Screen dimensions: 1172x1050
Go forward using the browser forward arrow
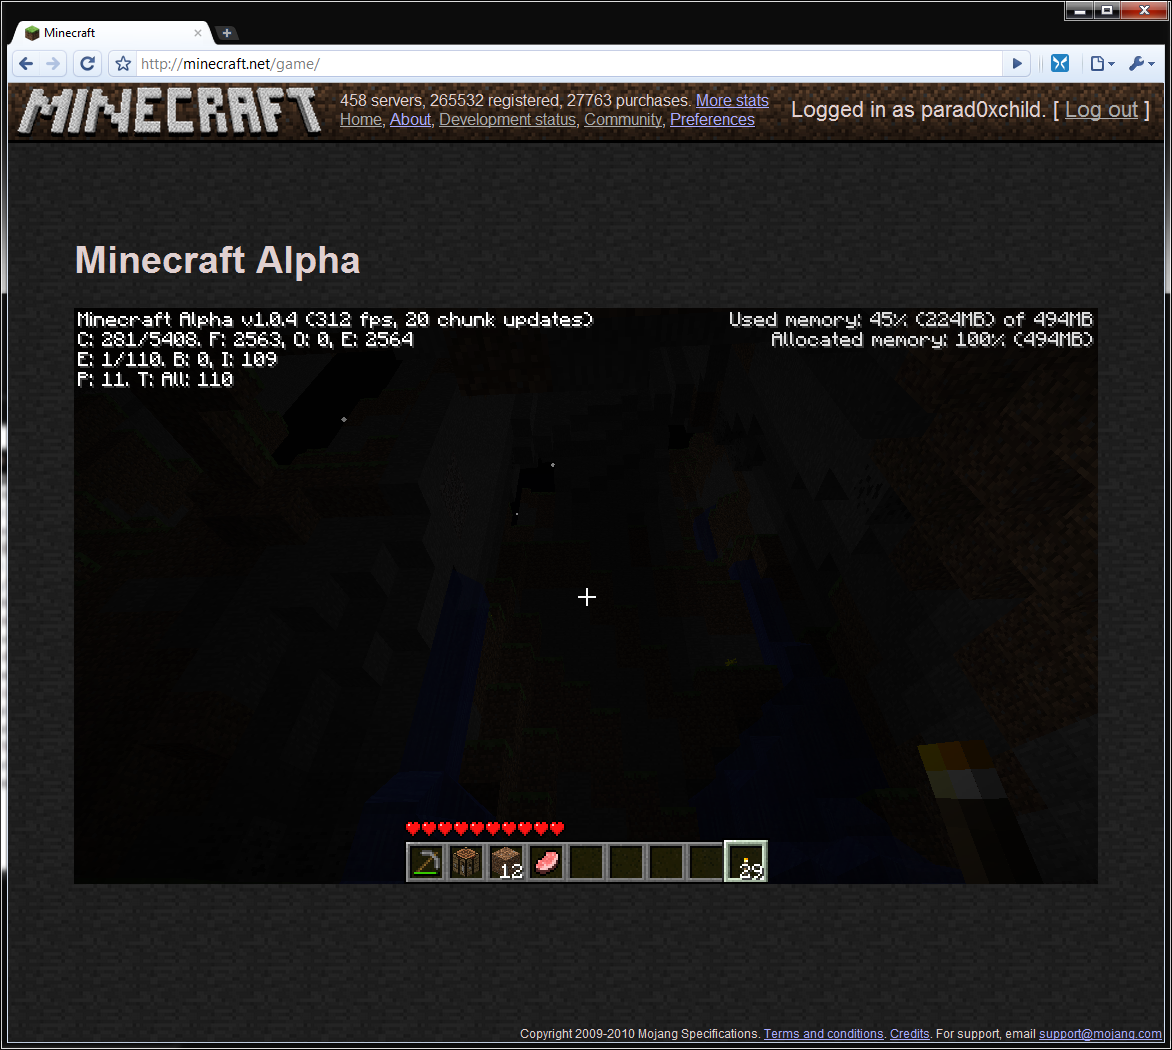pyautogui.click(x=52, y=64)
